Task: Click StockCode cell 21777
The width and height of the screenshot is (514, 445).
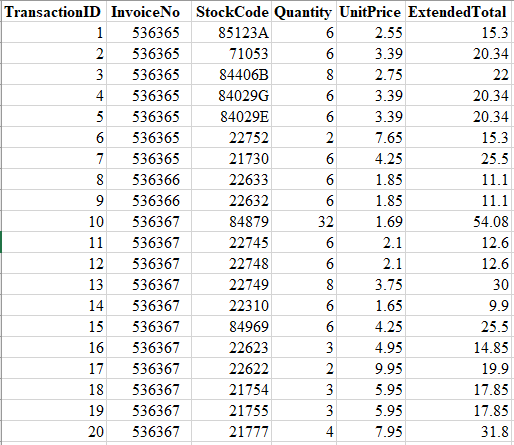Action: click(x=232, y=432)
